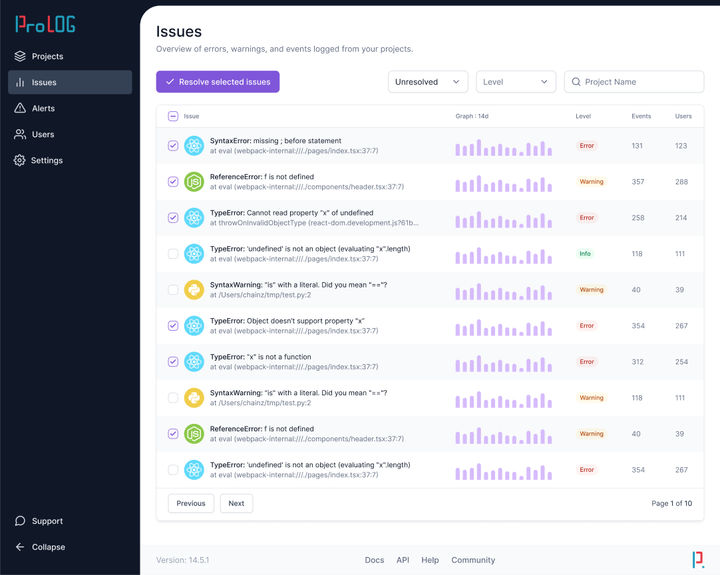This screenshot has height=575, width=720.
Task: Click Node.js icon of first ReferenceError row
Action: 194,182
